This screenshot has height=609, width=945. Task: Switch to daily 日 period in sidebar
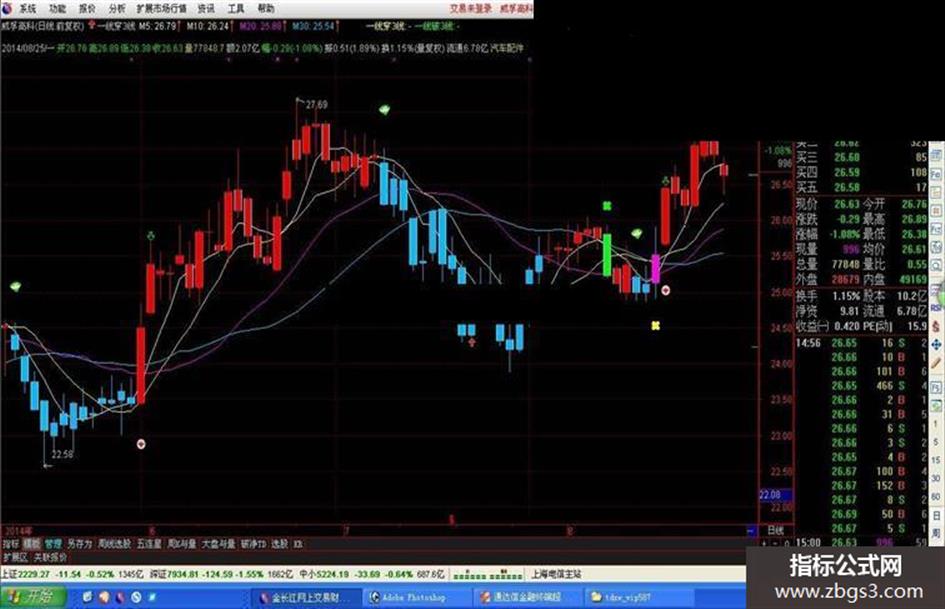(x=936, y=516)
